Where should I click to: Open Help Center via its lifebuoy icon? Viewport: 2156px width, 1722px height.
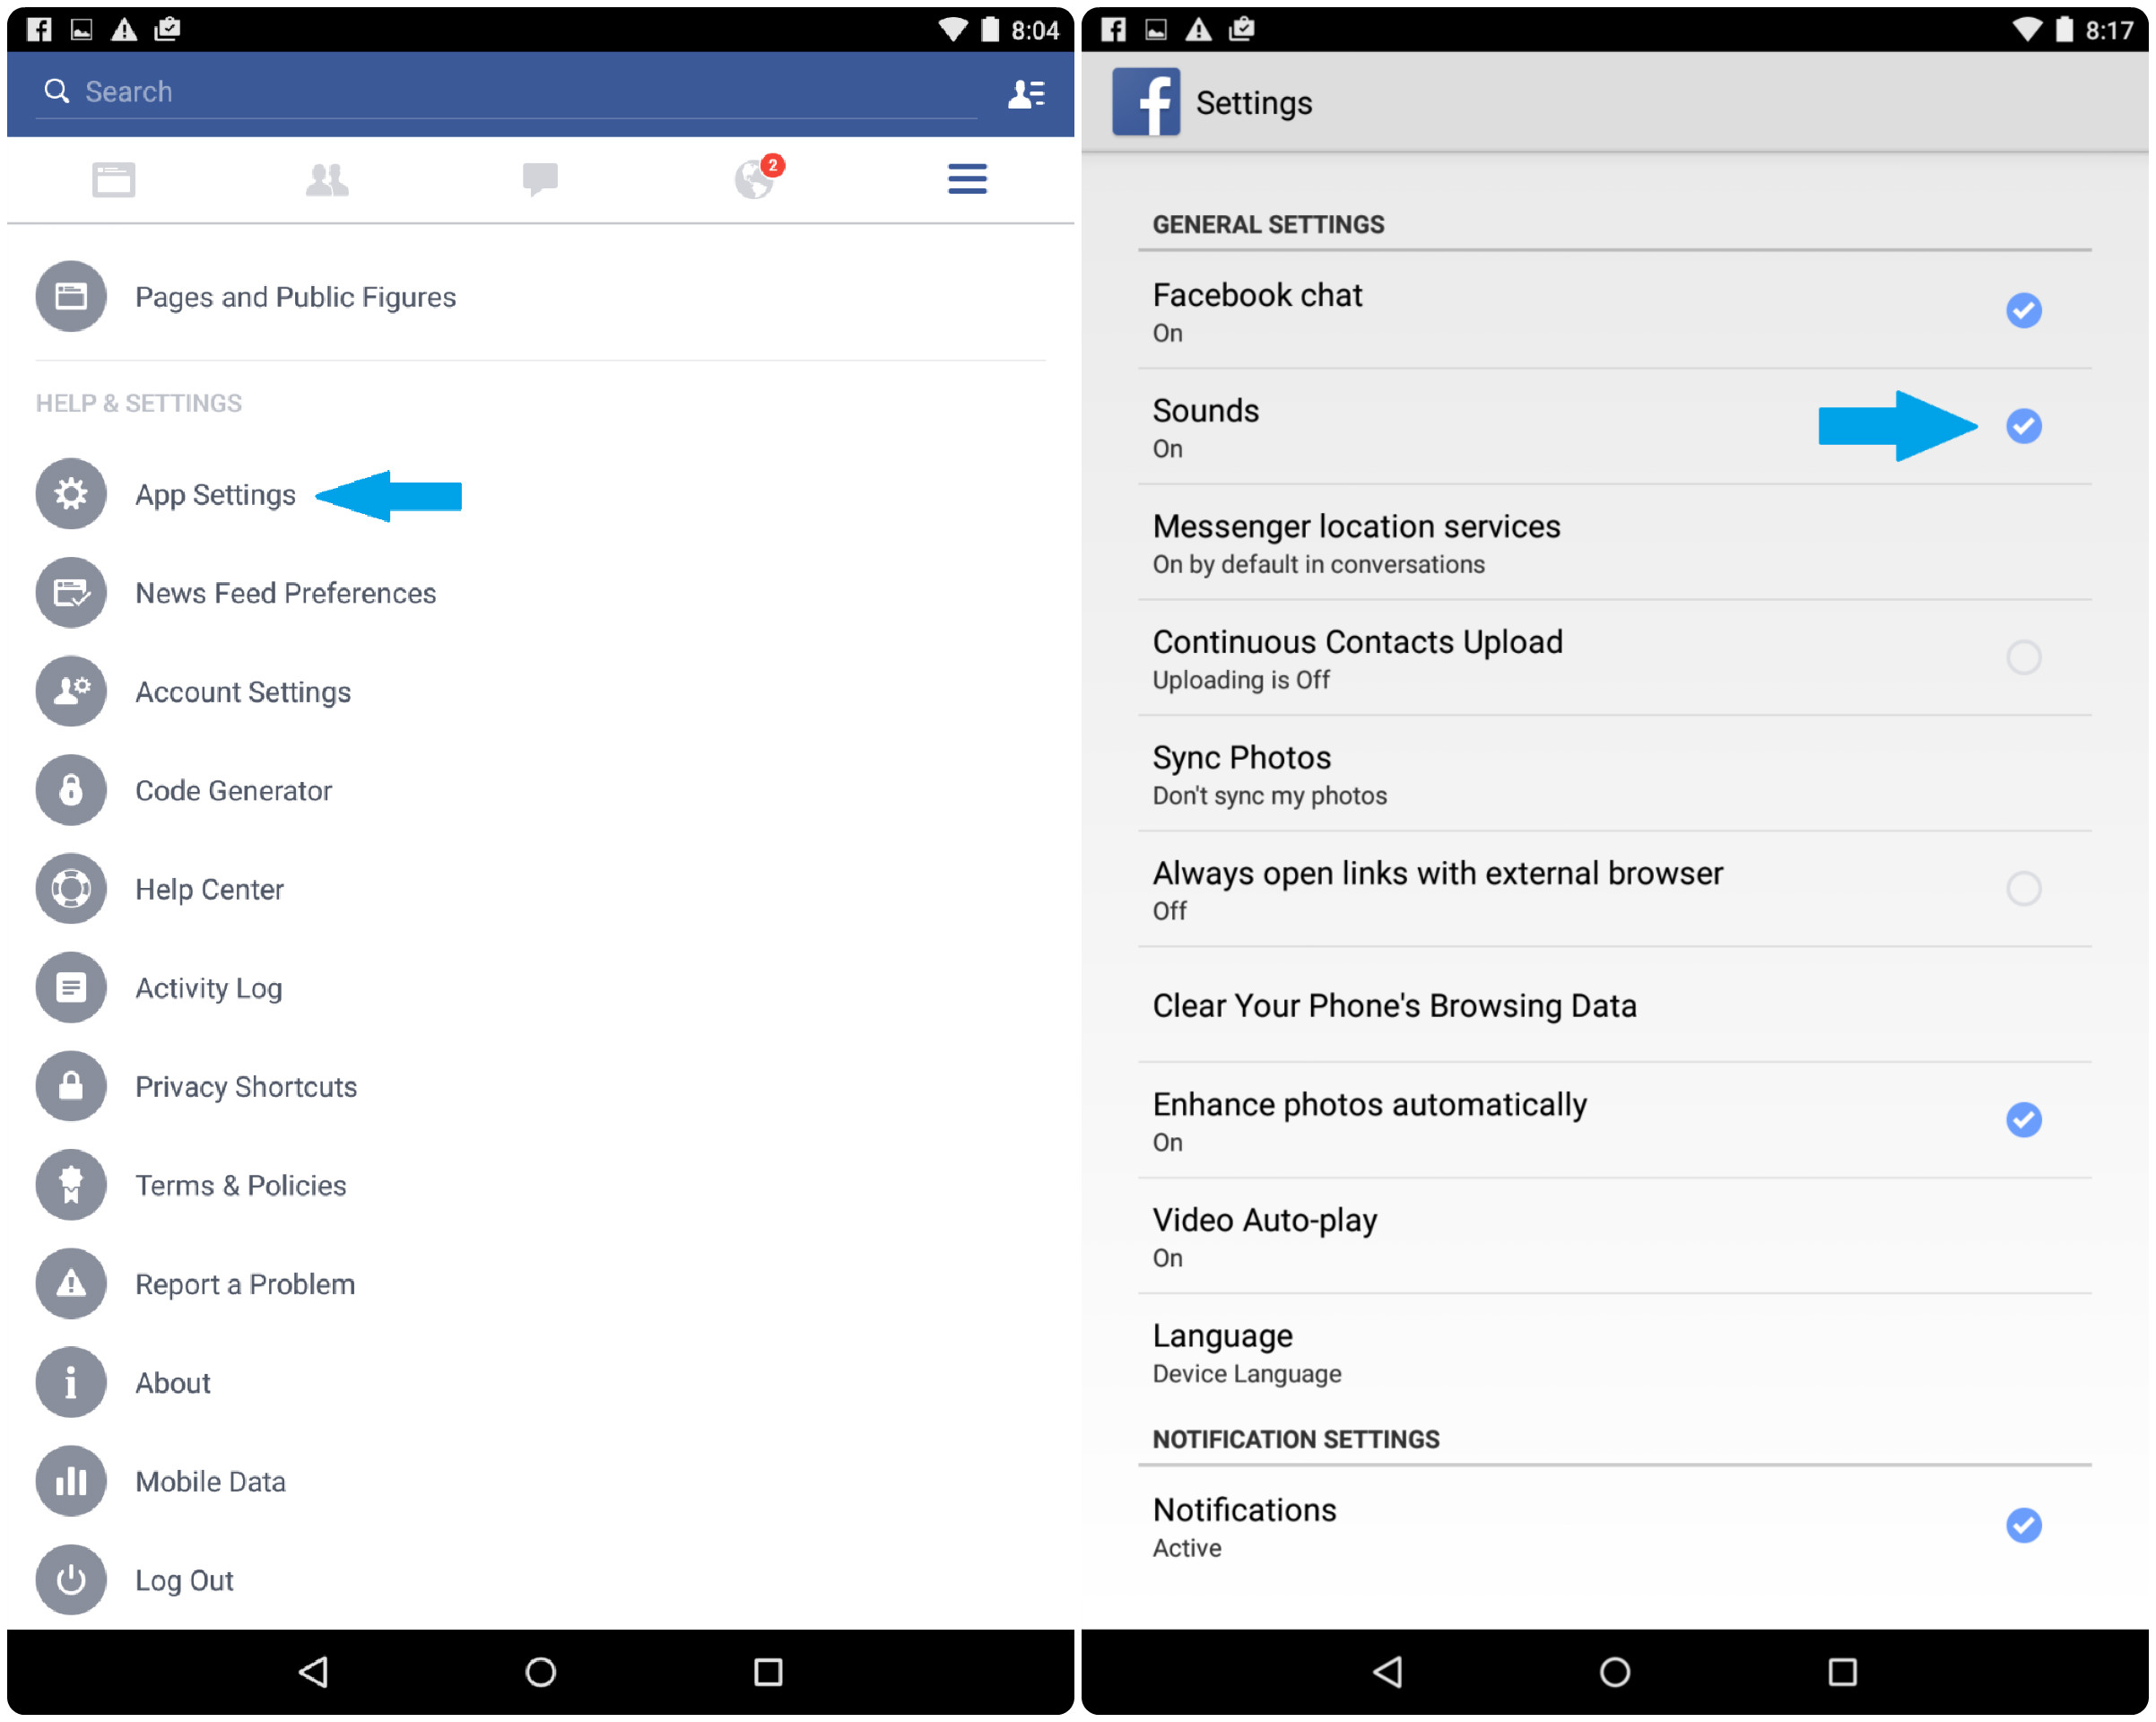70,888
